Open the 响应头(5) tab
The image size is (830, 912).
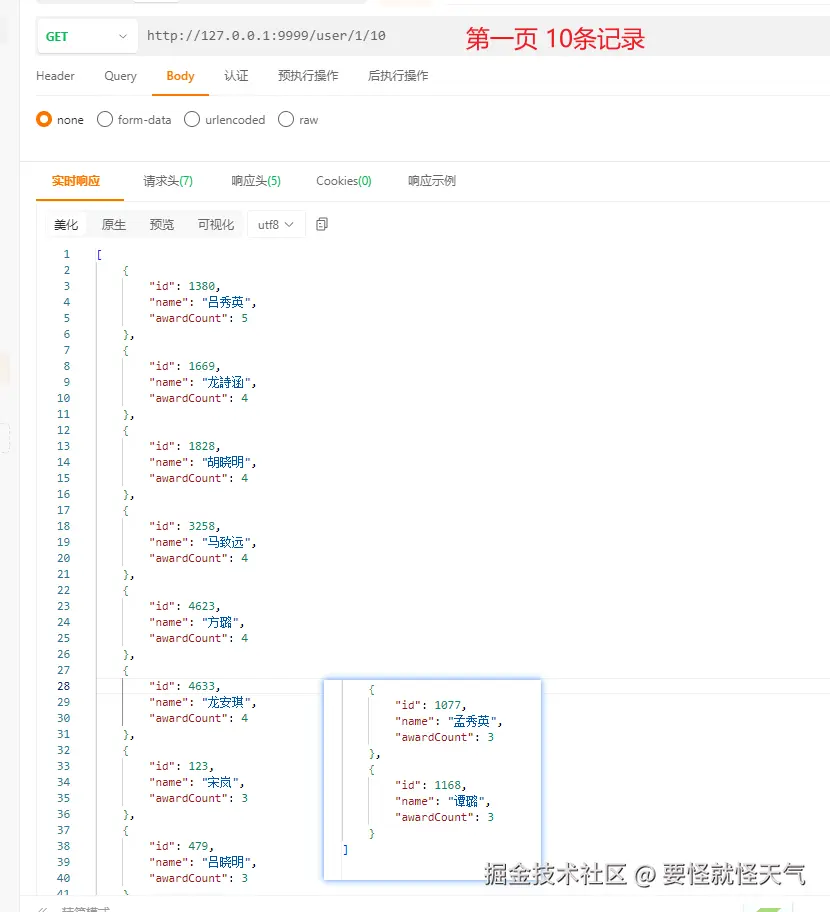(x=256, y=181)
